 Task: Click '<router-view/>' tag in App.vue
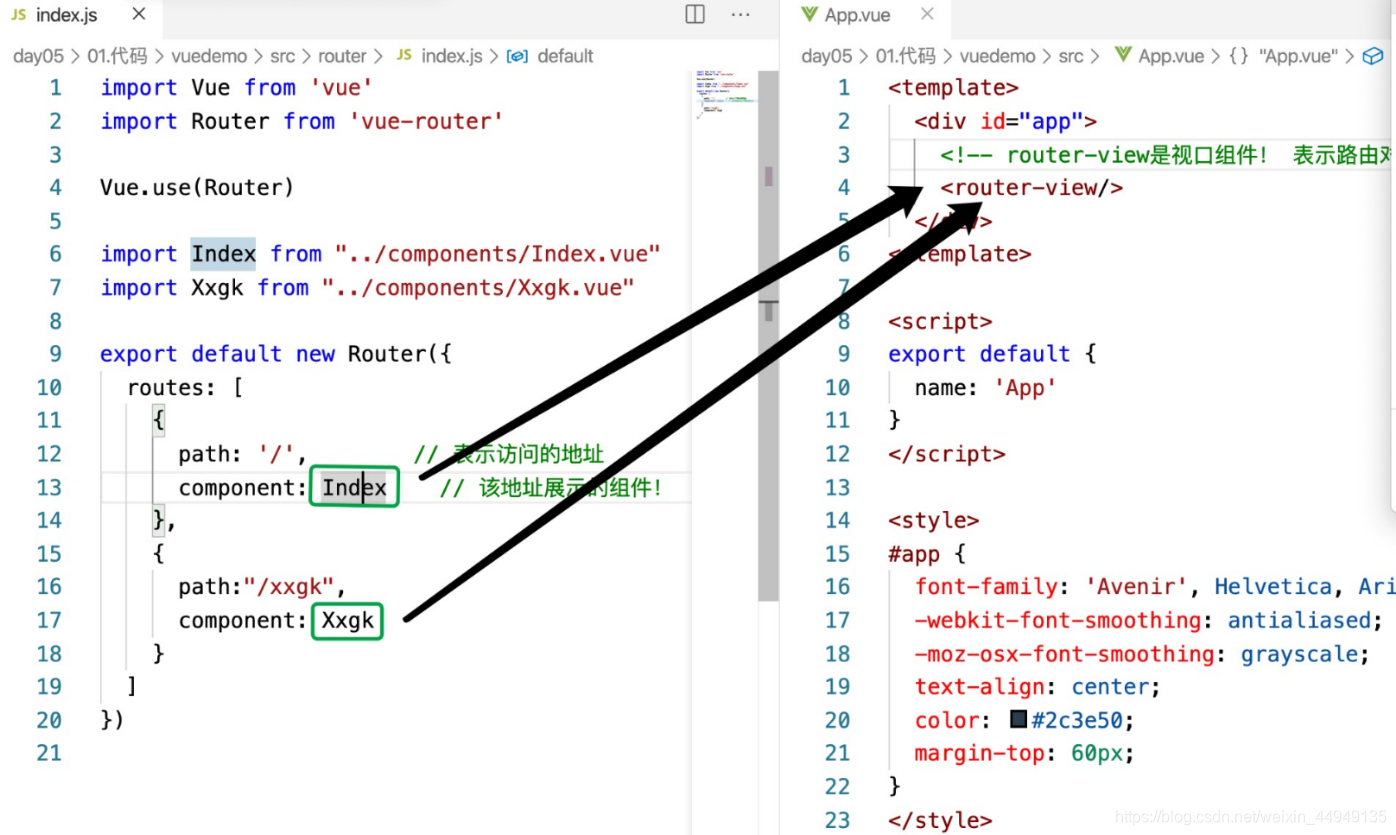tap(1032, 187)
